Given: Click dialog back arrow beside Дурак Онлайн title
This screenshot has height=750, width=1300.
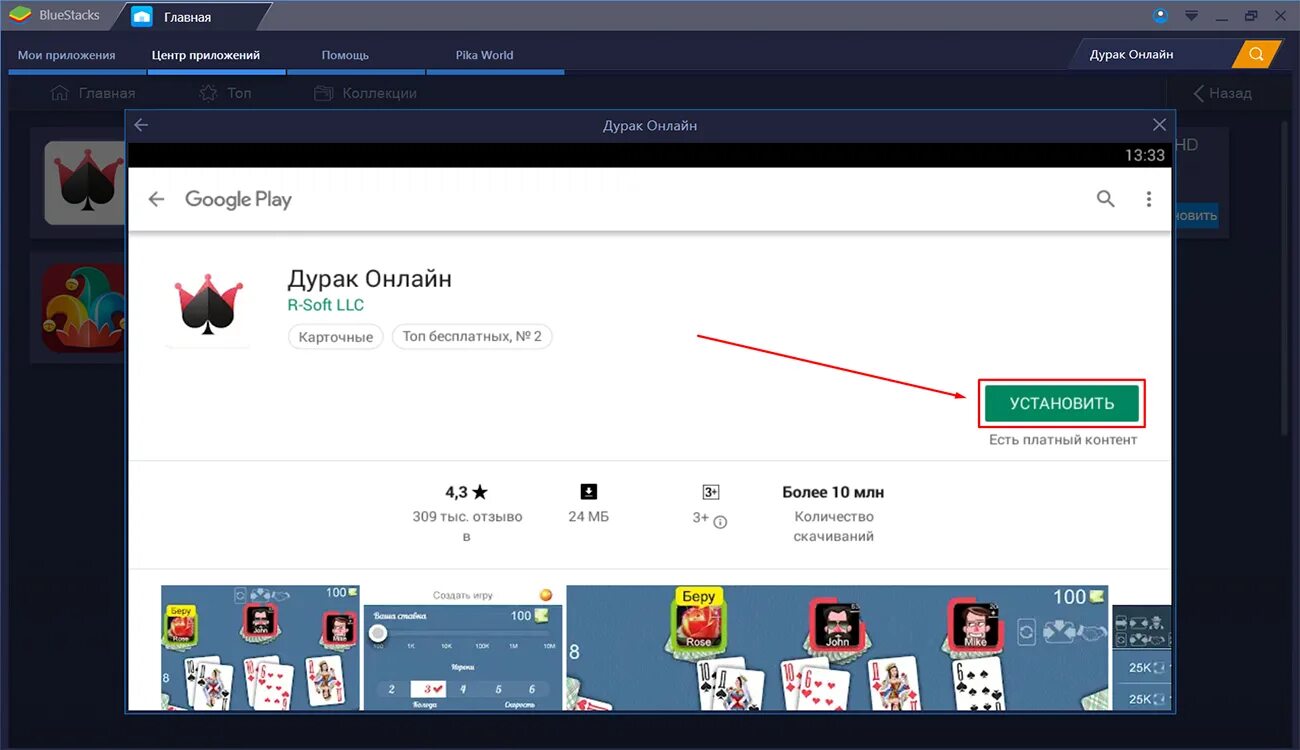Looking at the screenshot, I should 141,125.
